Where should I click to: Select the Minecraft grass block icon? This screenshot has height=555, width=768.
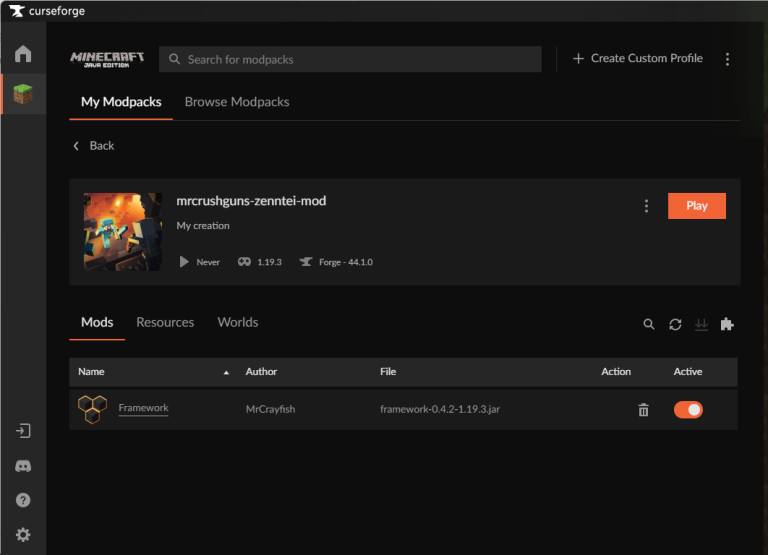click(23, 94)
